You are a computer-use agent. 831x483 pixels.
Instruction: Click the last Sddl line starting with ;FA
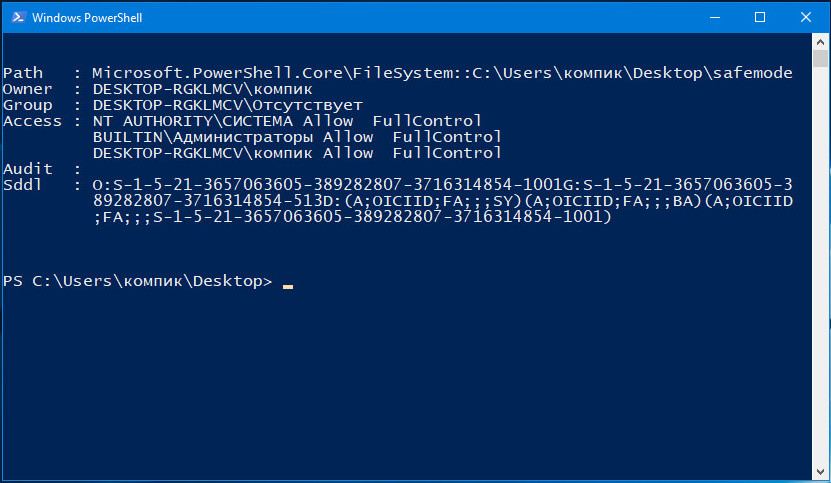tap(352, 217)
